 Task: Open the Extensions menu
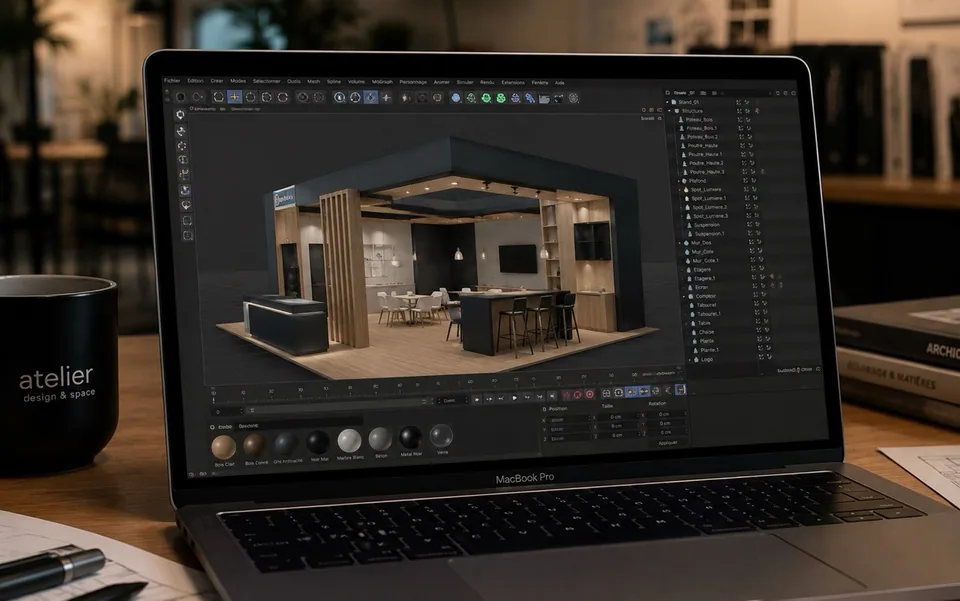coord(513,82)
